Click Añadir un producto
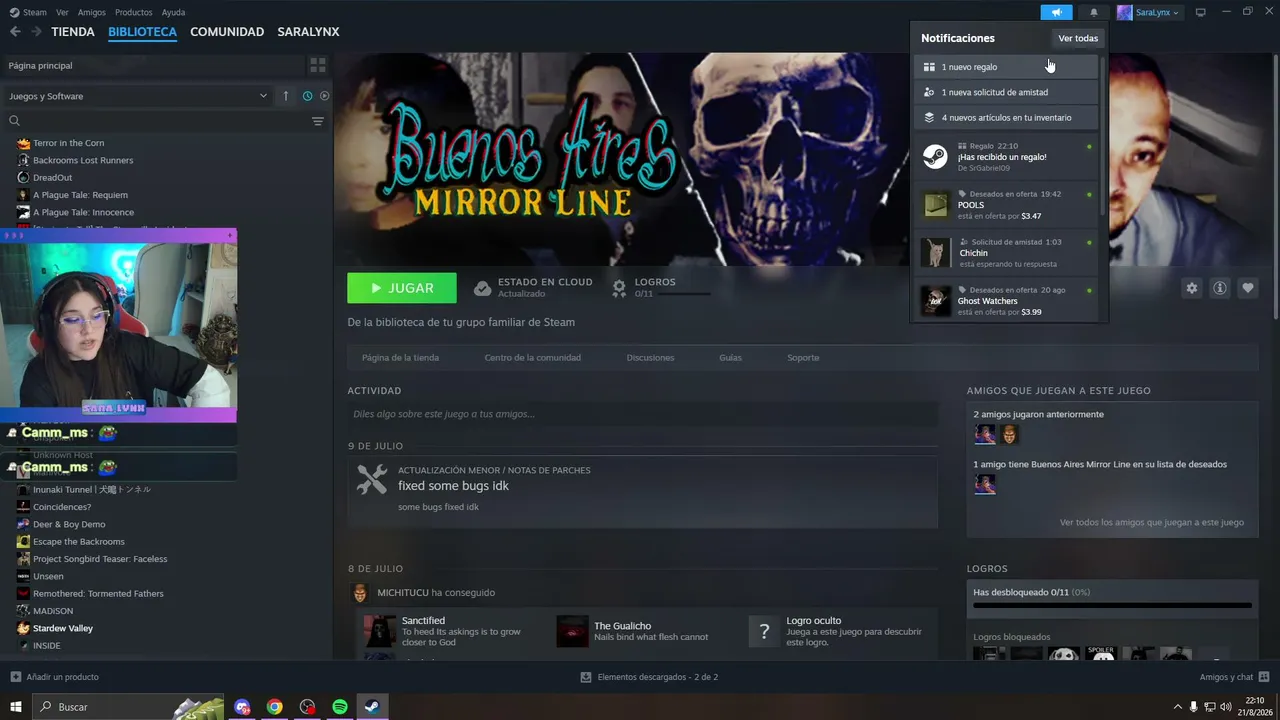 (54, 677)
